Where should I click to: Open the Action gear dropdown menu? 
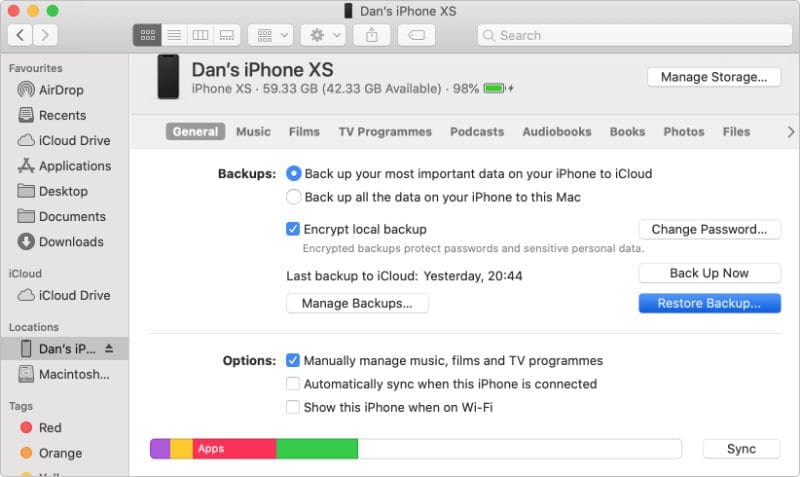(x=324, y=35)
